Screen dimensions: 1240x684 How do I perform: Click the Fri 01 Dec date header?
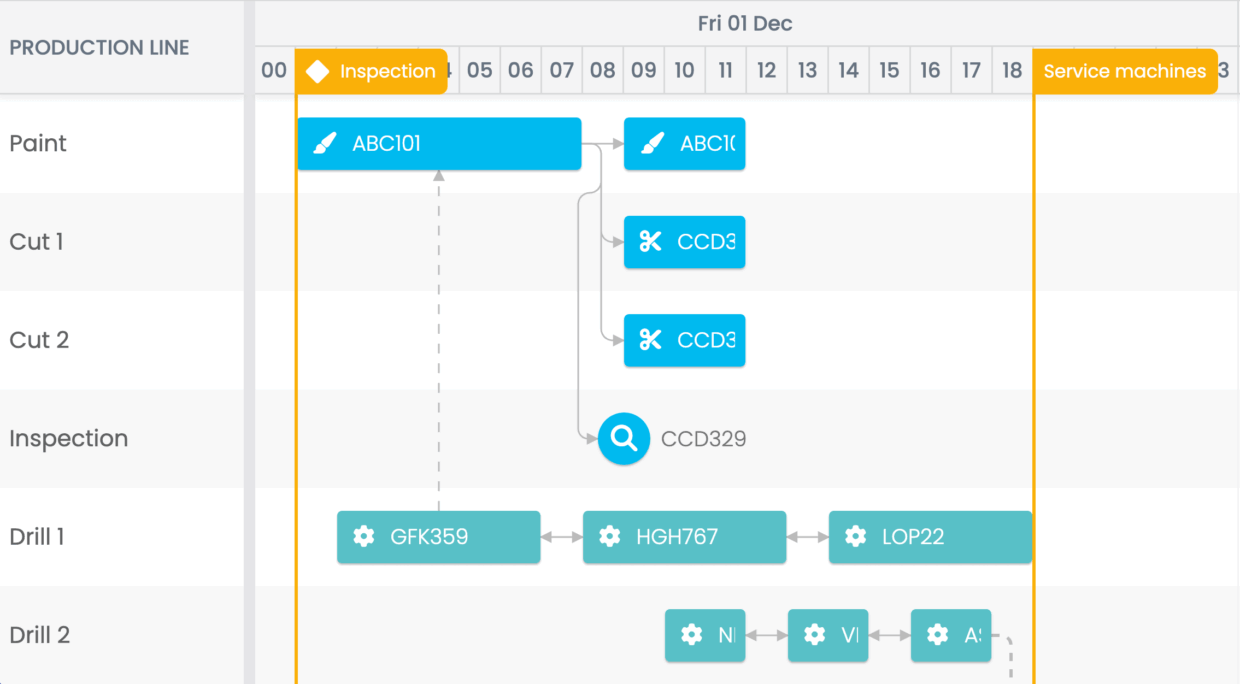[x=745, y=23]
